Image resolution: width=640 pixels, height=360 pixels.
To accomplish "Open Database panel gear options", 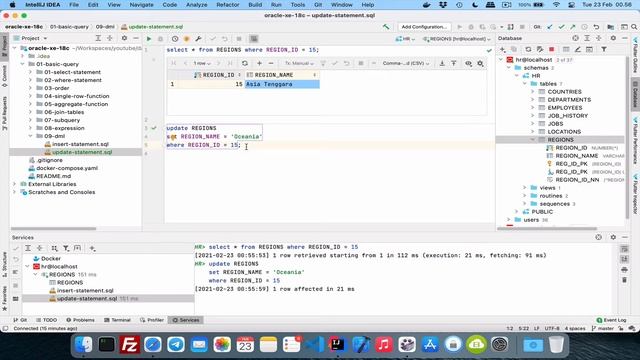I will click(613, 38).
